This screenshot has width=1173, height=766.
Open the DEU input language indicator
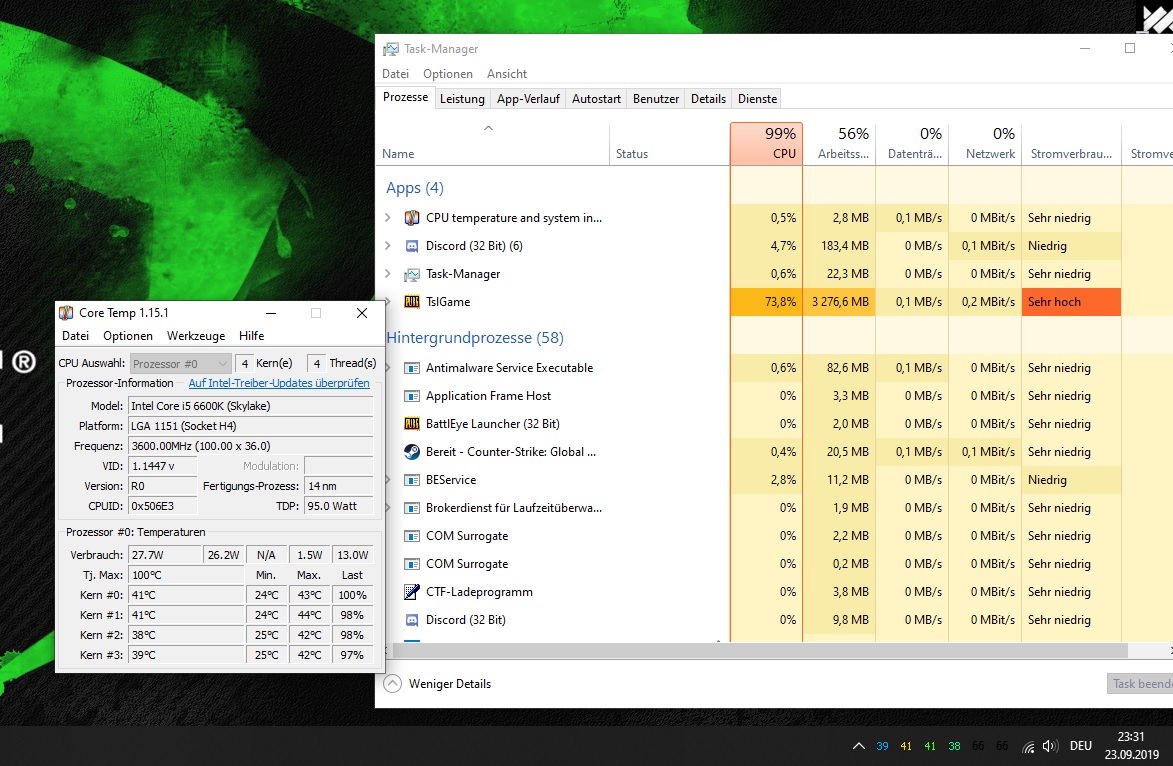(x=1080, y=746)
